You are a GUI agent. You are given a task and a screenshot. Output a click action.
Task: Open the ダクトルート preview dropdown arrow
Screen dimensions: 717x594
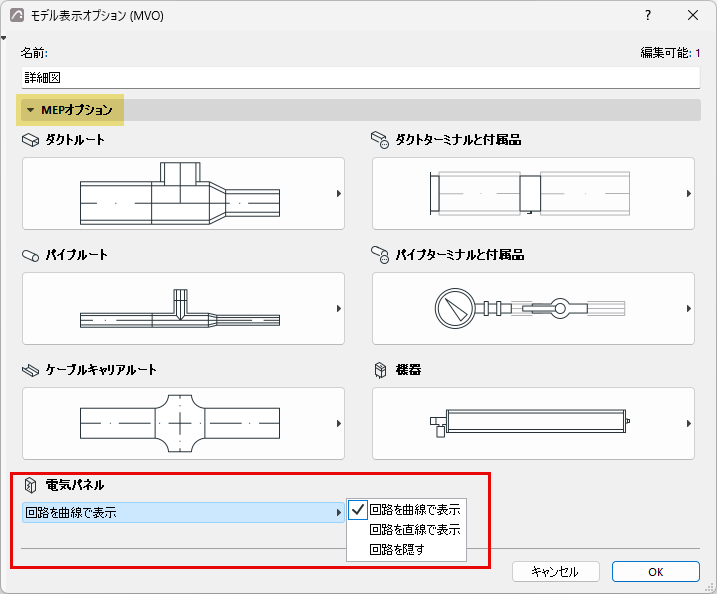[x=339, y=193]
